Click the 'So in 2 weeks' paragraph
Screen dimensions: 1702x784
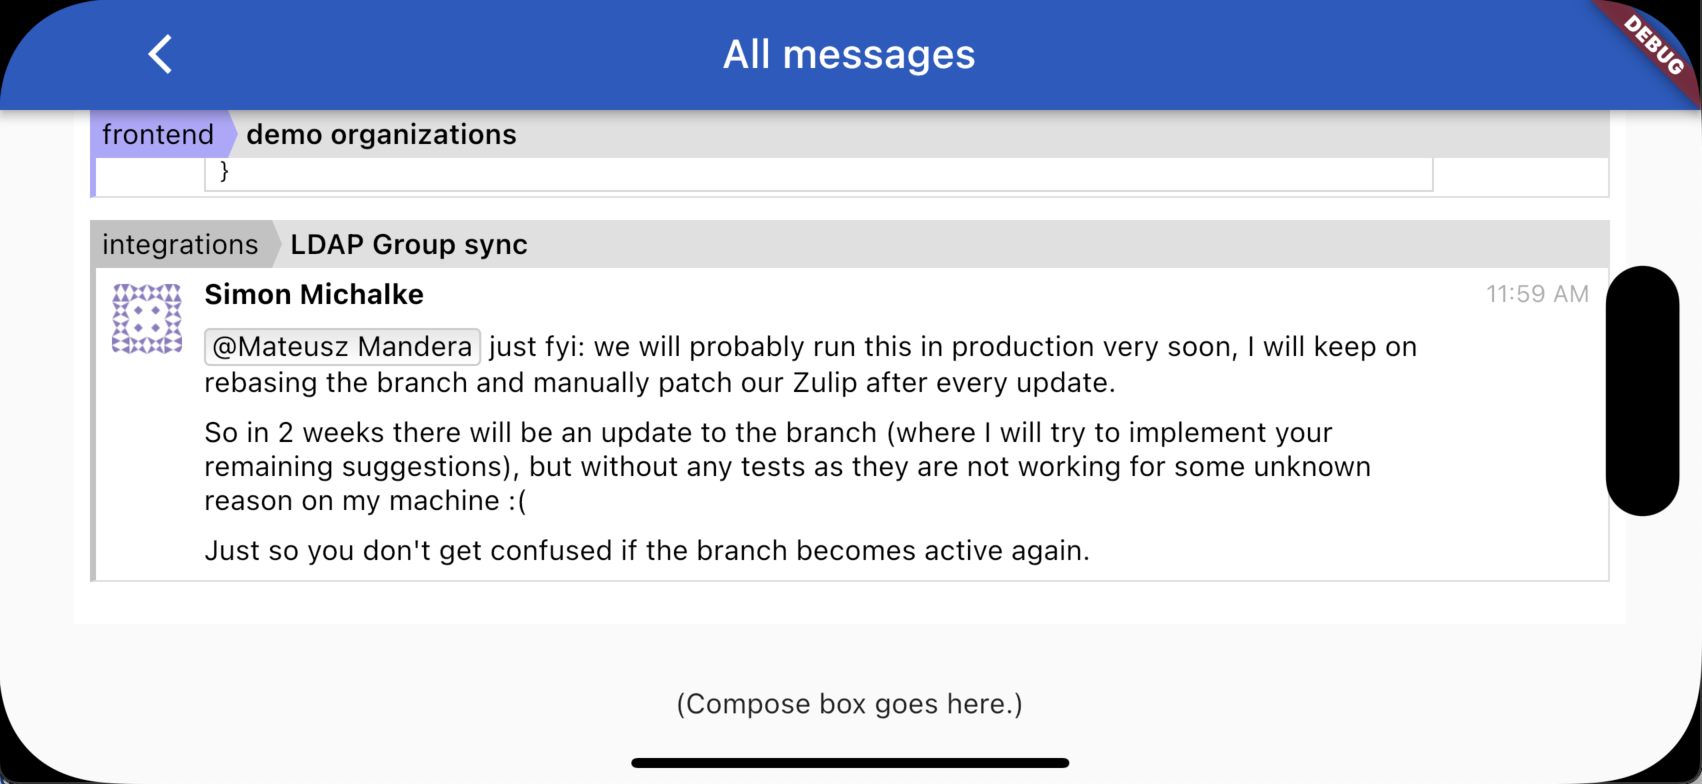788,467
